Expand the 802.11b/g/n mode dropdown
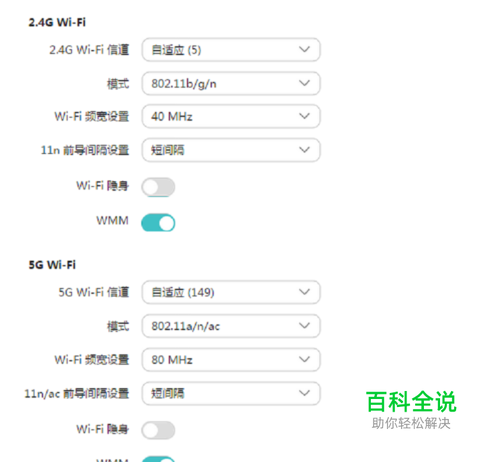Viewport: 500px width, 462px height. tap(231, 83)
